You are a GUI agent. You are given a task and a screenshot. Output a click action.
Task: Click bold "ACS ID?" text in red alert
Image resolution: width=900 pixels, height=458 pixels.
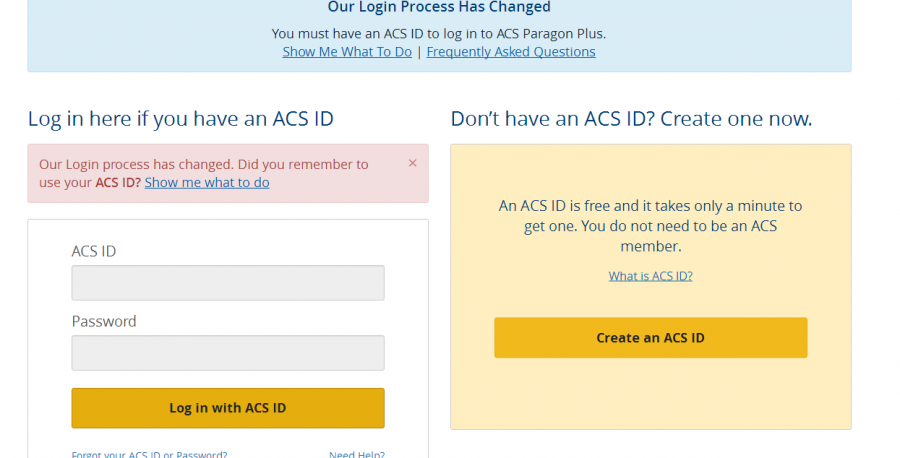(x=118, y=183)
